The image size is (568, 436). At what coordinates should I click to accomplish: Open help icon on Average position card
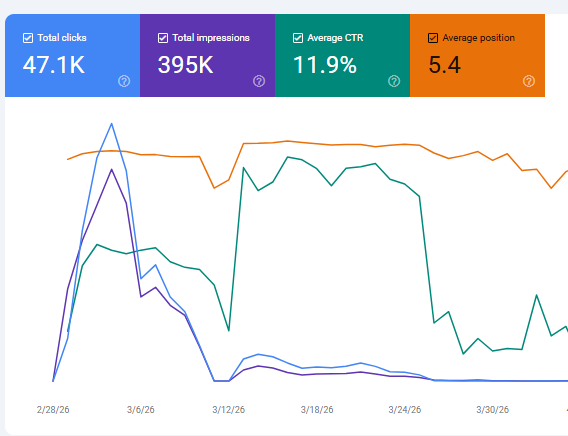click(x=529, y=81)
